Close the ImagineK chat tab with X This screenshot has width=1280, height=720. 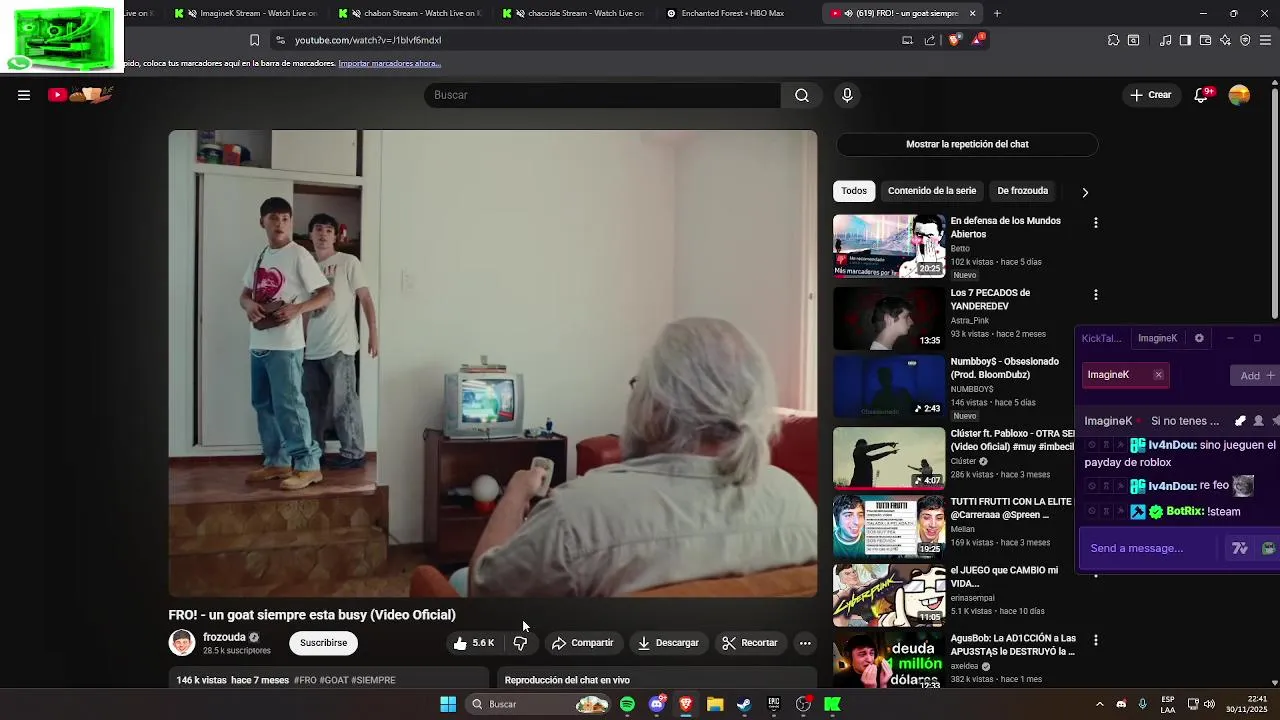click(1158, 375)
